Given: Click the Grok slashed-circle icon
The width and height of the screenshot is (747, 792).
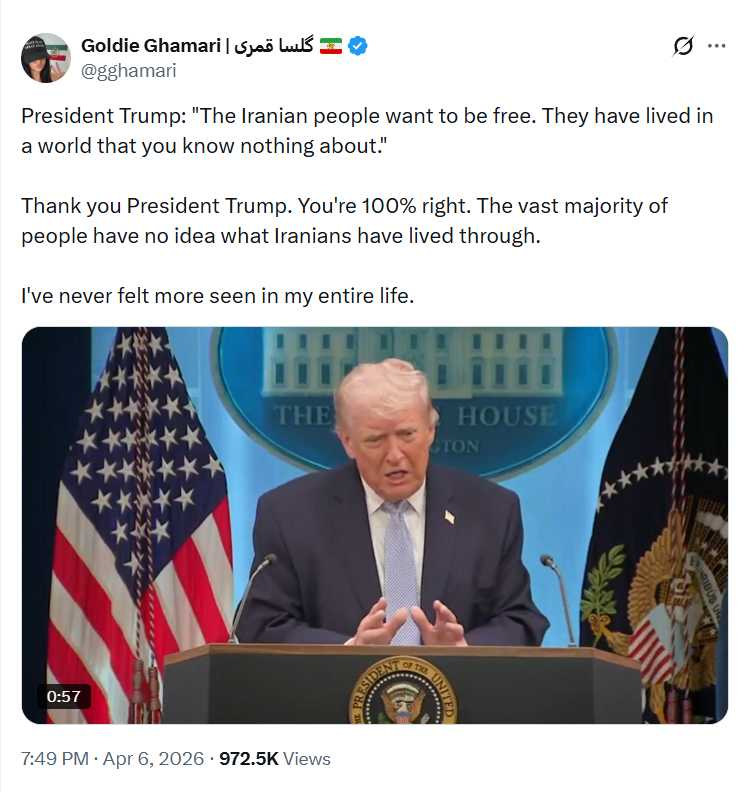Looking at the screenshot, I should (x=683, y=46).
